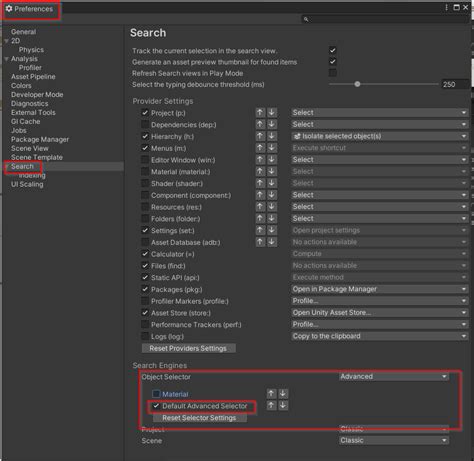
Task: Open External Tools preferences
Action: 33,112
